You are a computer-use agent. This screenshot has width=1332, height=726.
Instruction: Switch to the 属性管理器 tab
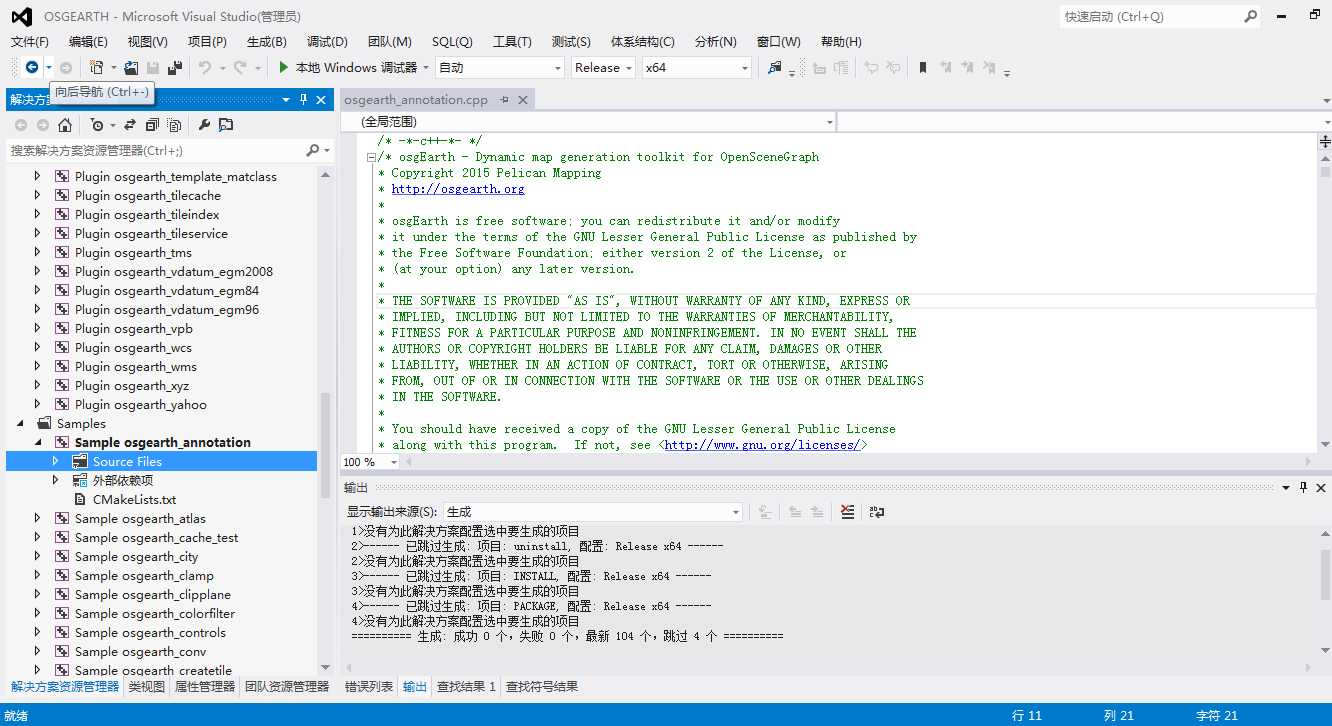pos(204,686)
